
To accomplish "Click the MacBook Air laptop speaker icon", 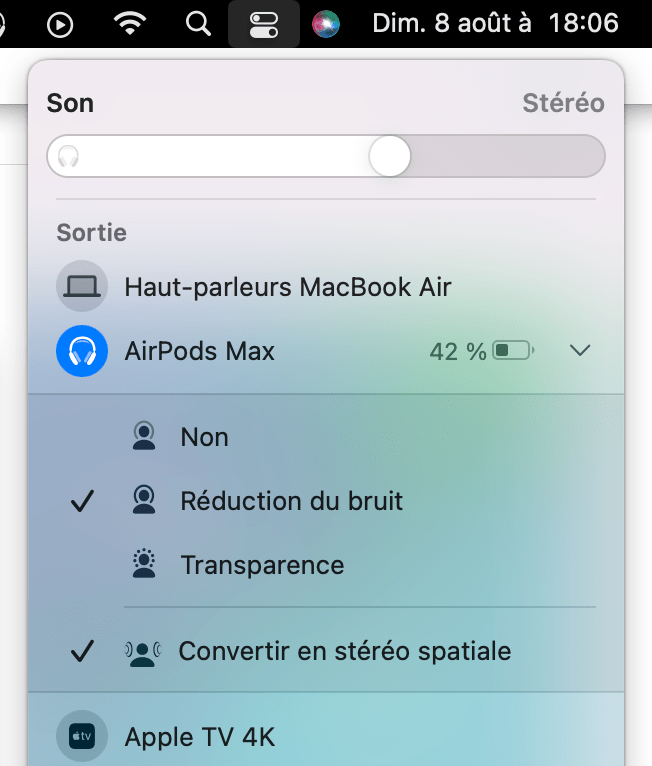I will [82, 288].
